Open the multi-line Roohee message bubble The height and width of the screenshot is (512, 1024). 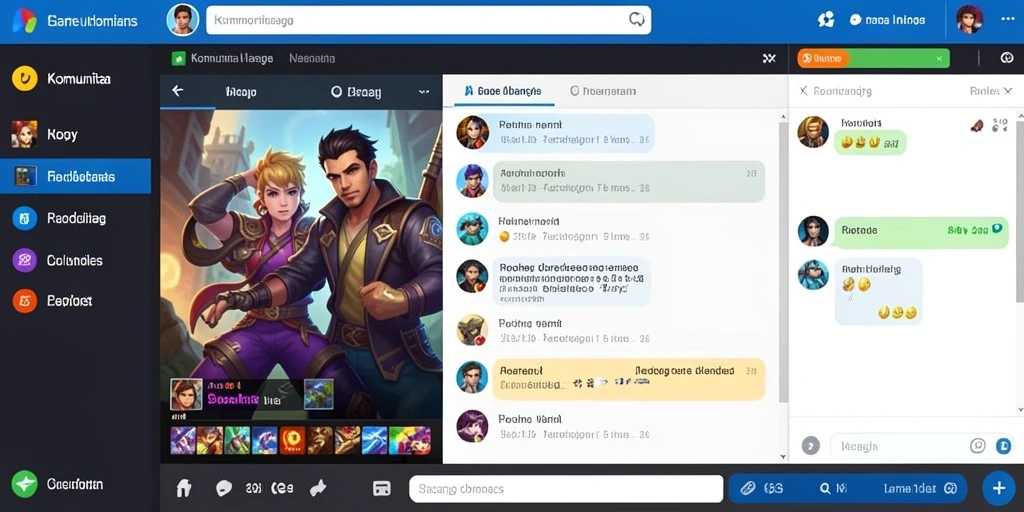point(571,281)
